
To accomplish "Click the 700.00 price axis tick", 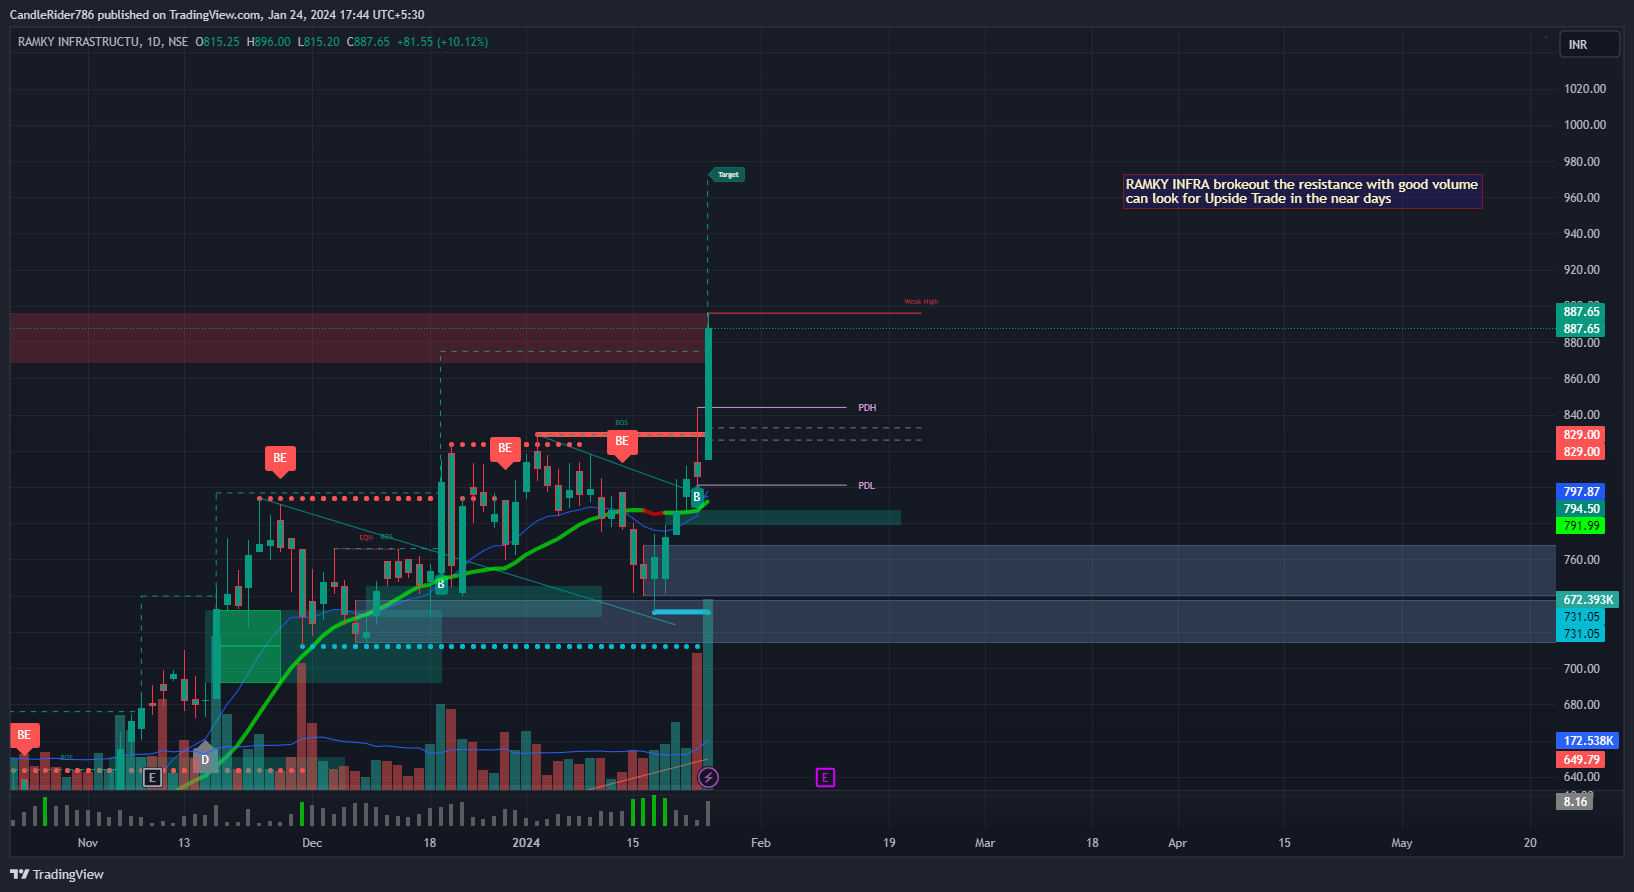I will click(1582, 669).
